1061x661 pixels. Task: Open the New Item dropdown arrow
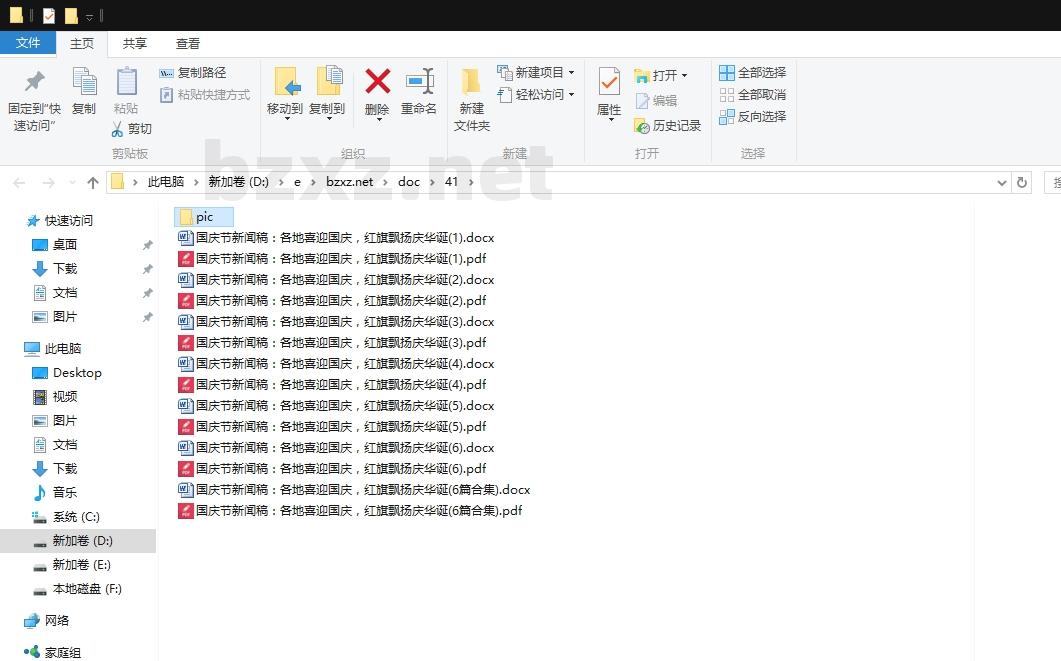click(x=571, y=73)
